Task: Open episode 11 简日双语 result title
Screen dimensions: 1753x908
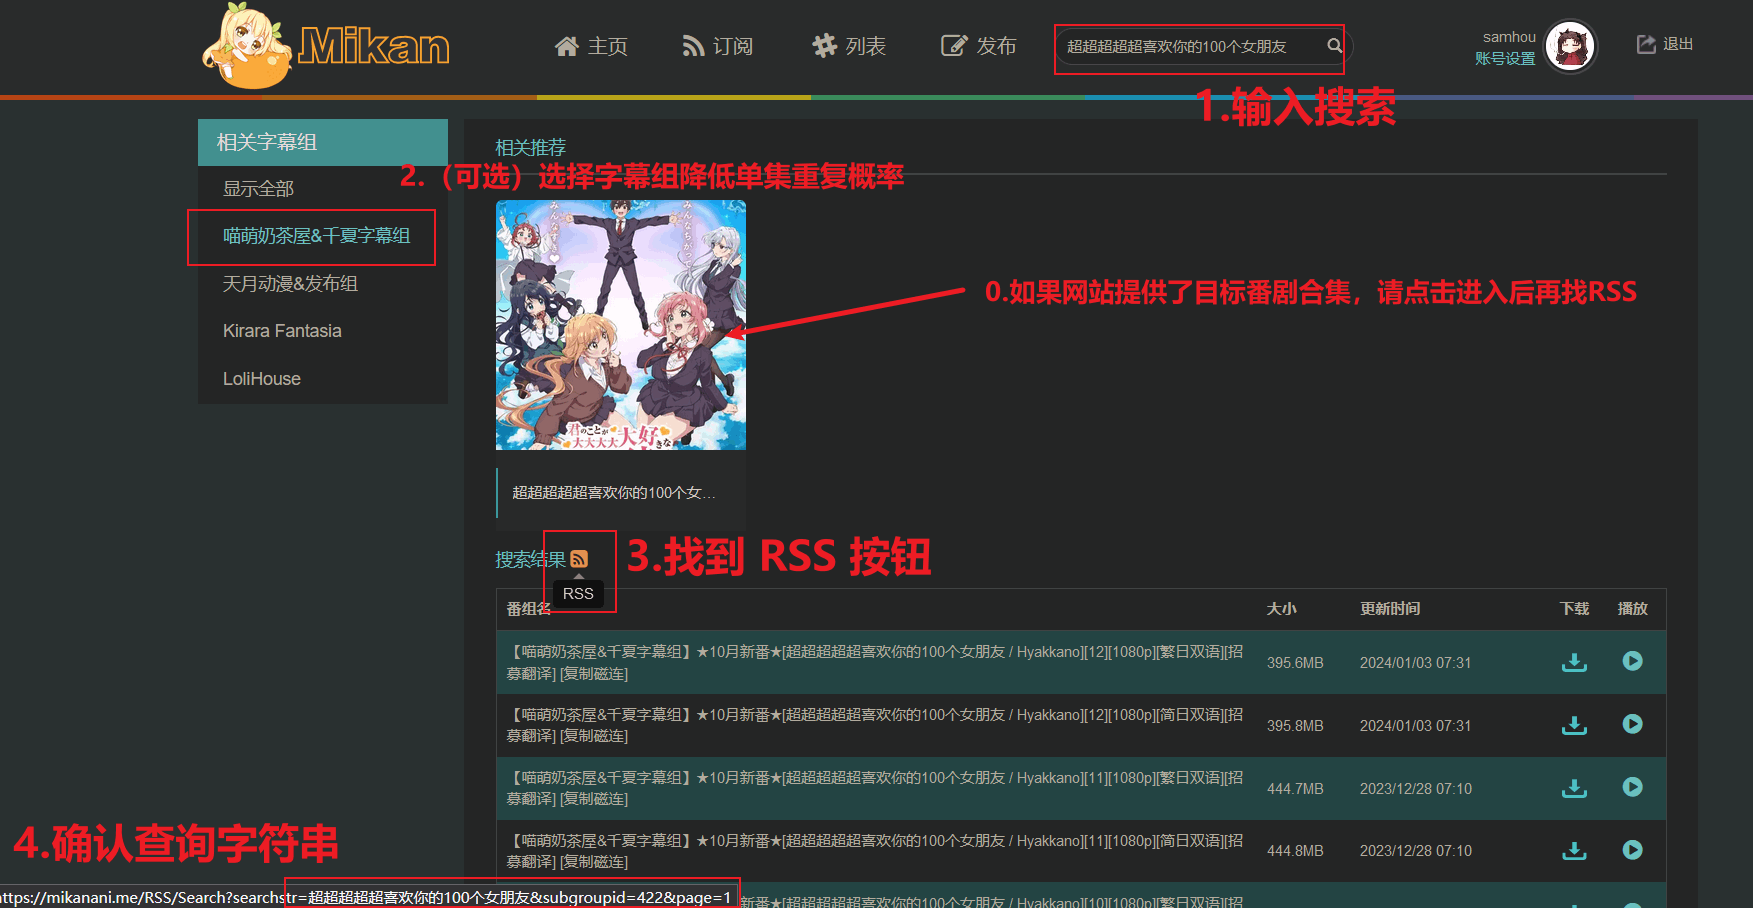Action: (x=874, y=851)
